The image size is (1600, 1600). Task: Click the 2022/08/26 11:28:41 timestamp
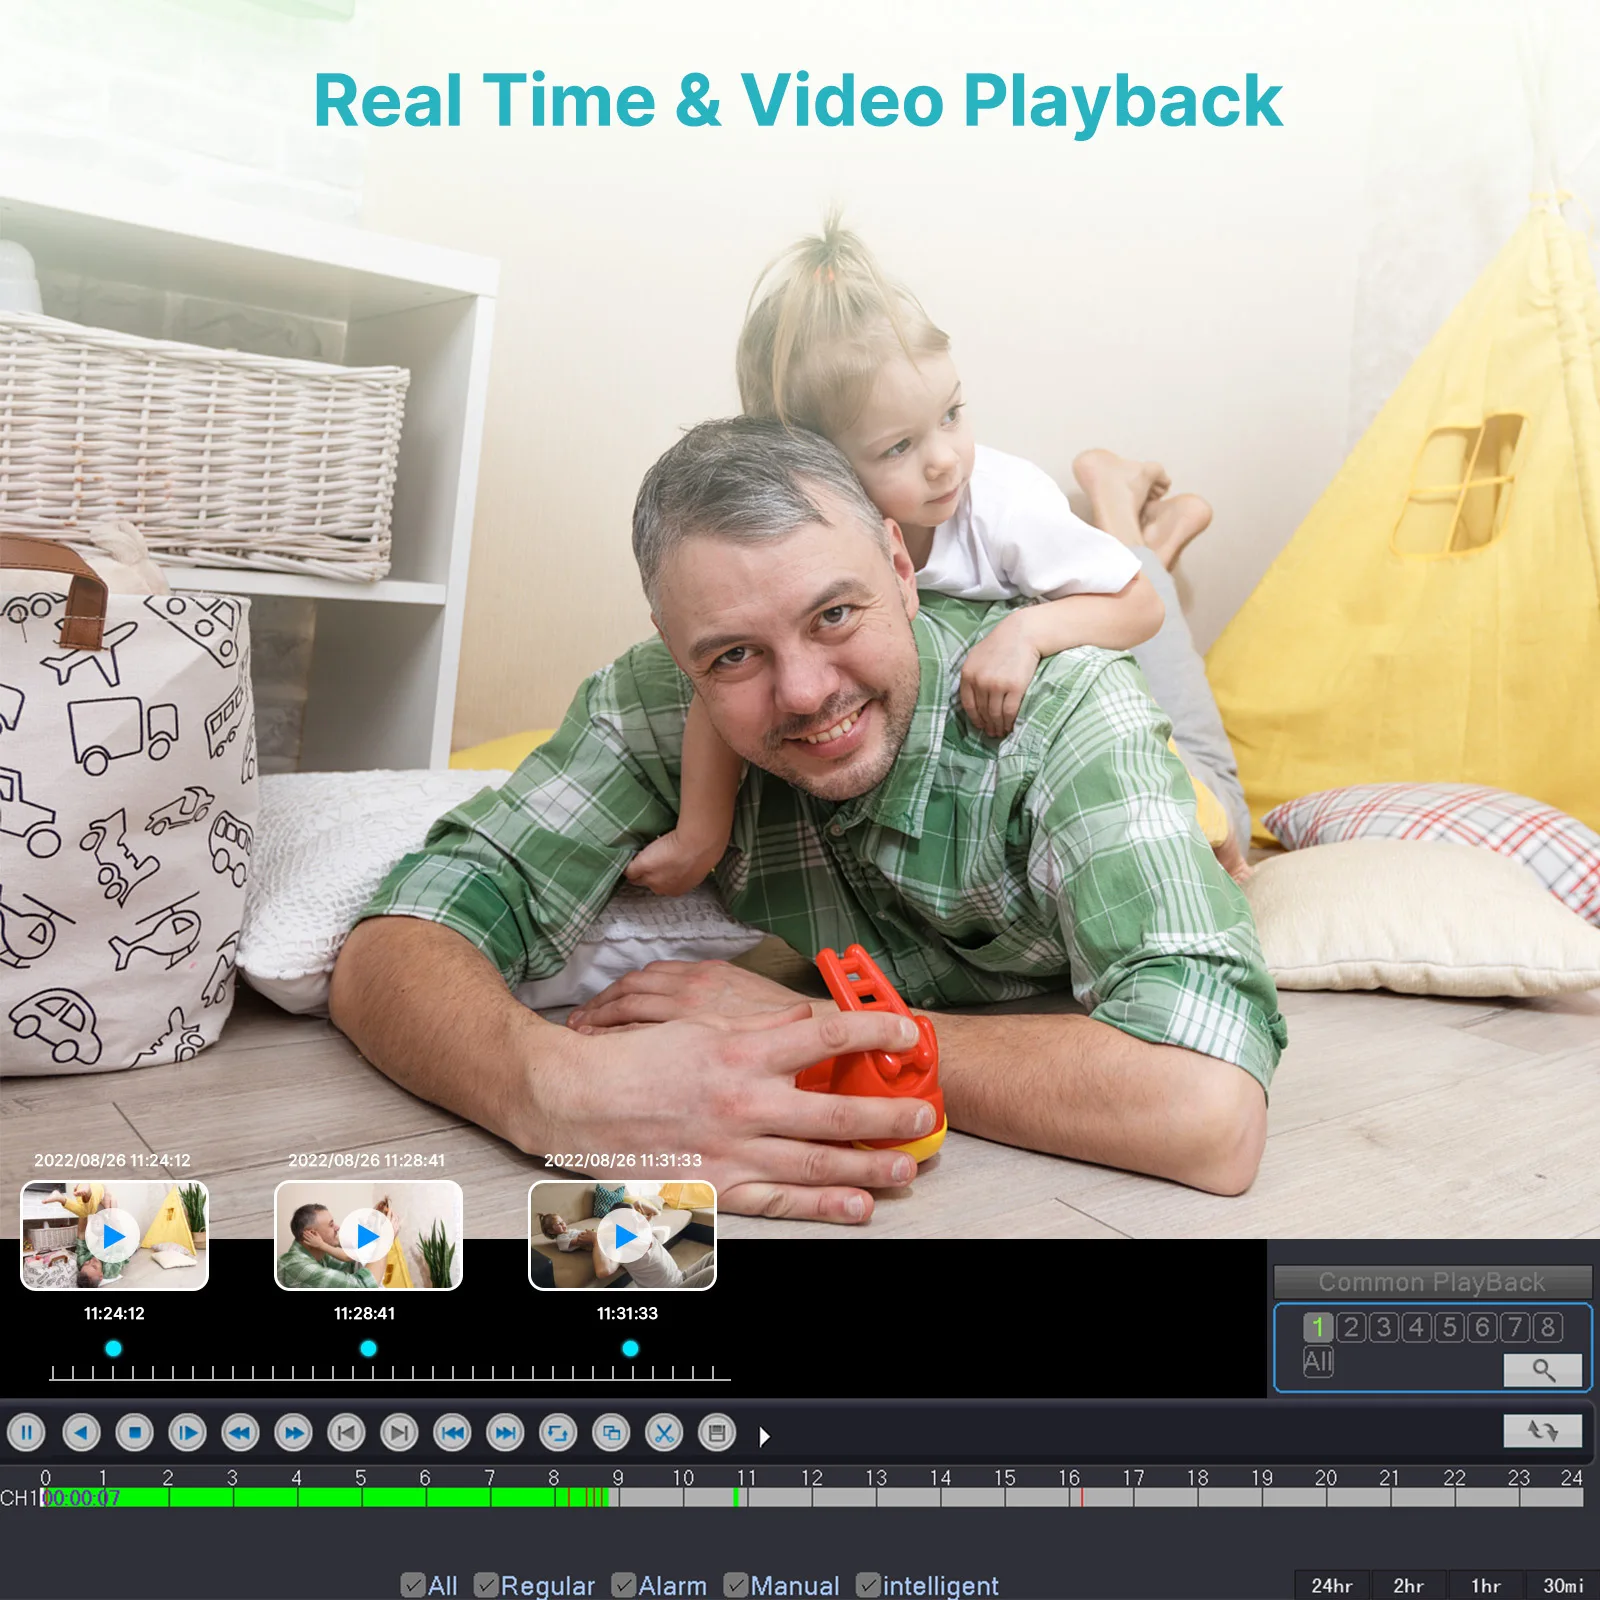(x=367, y=1160)
